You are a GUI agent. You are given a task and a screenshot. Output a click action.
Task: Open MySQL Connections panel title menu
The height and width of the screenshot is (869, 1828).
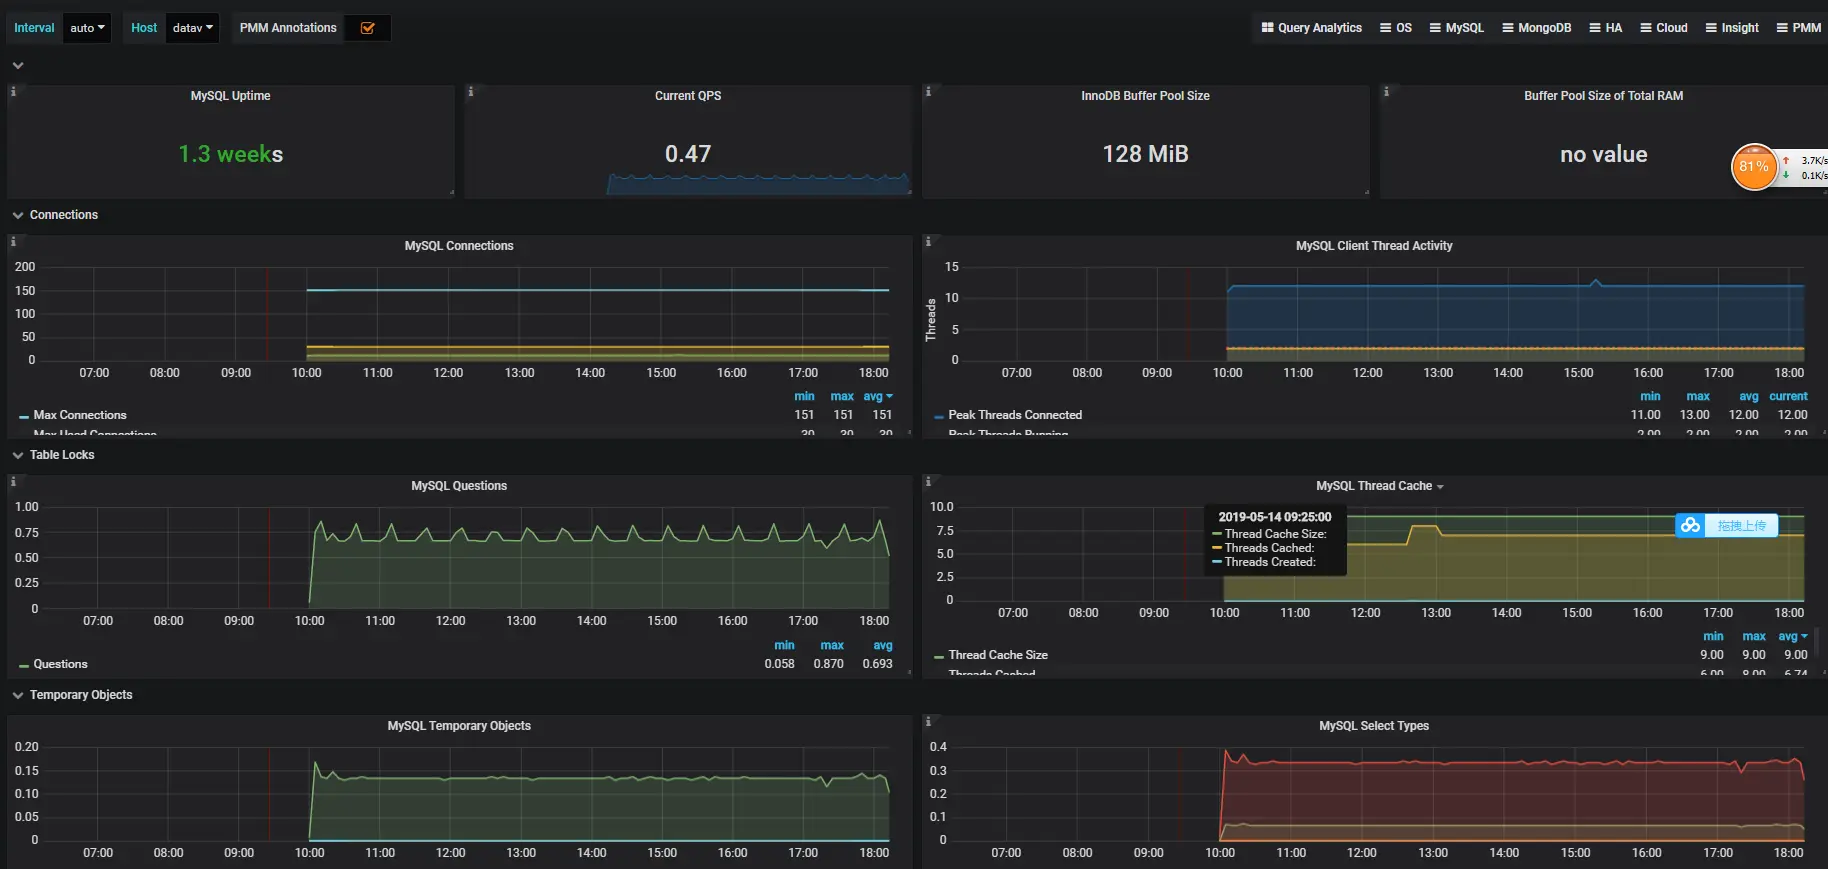[459, 246]
